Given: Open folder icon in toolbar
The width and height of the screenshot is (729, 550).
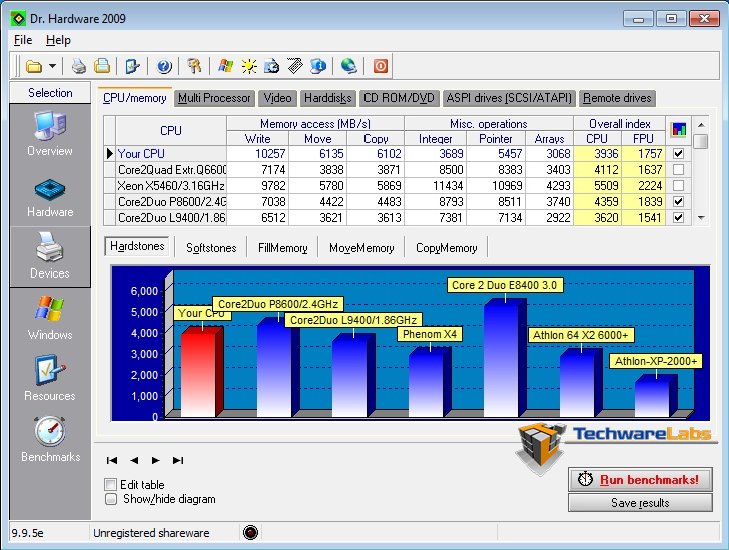Looking at the screenshot, I should 33,66.
